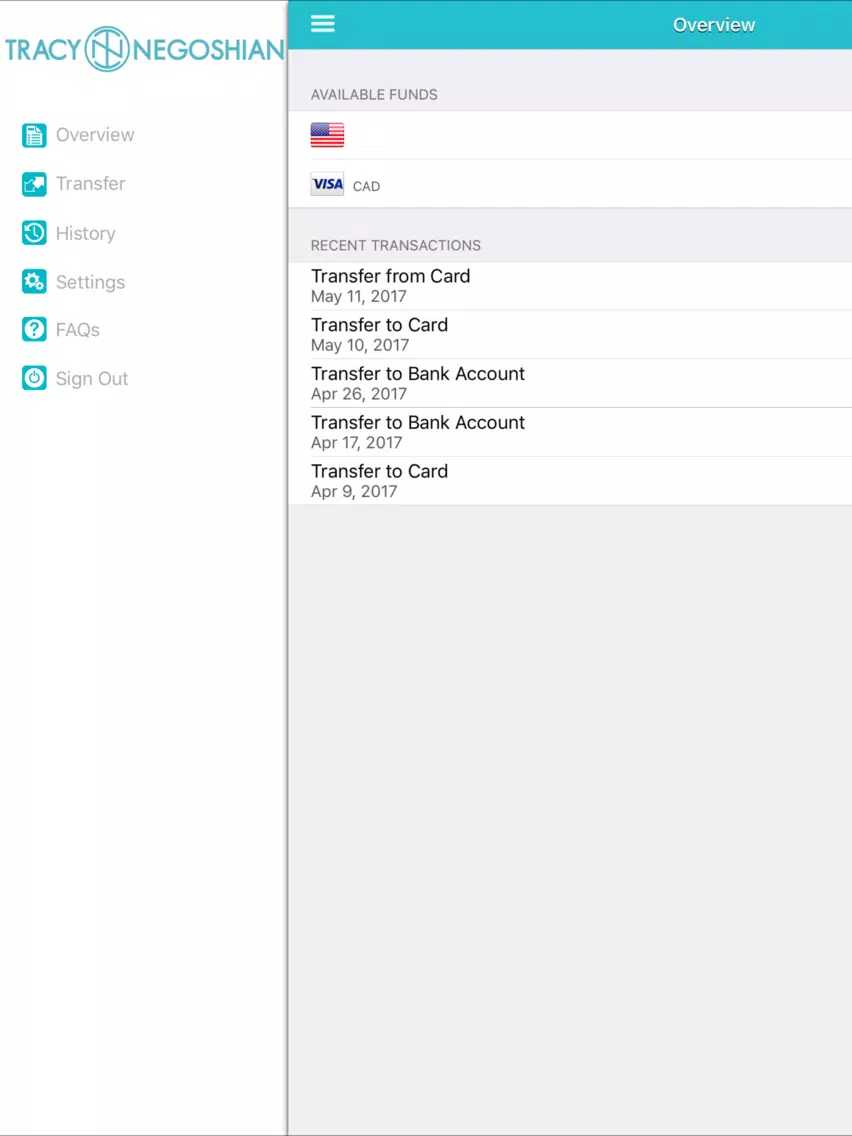852x1136 pixels.
Task: Click the May 11, 2017 date
Action: (x=359, y=296)
